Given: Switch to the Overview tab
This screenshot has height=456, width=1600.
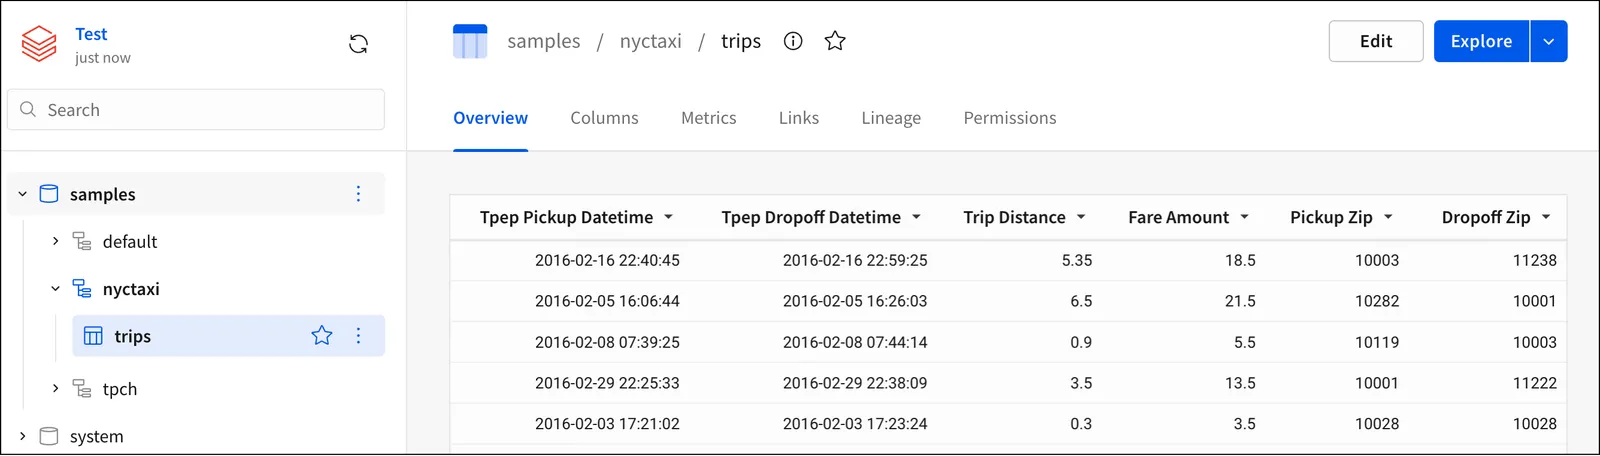Looking at the screenshot, I should [490, 118].
